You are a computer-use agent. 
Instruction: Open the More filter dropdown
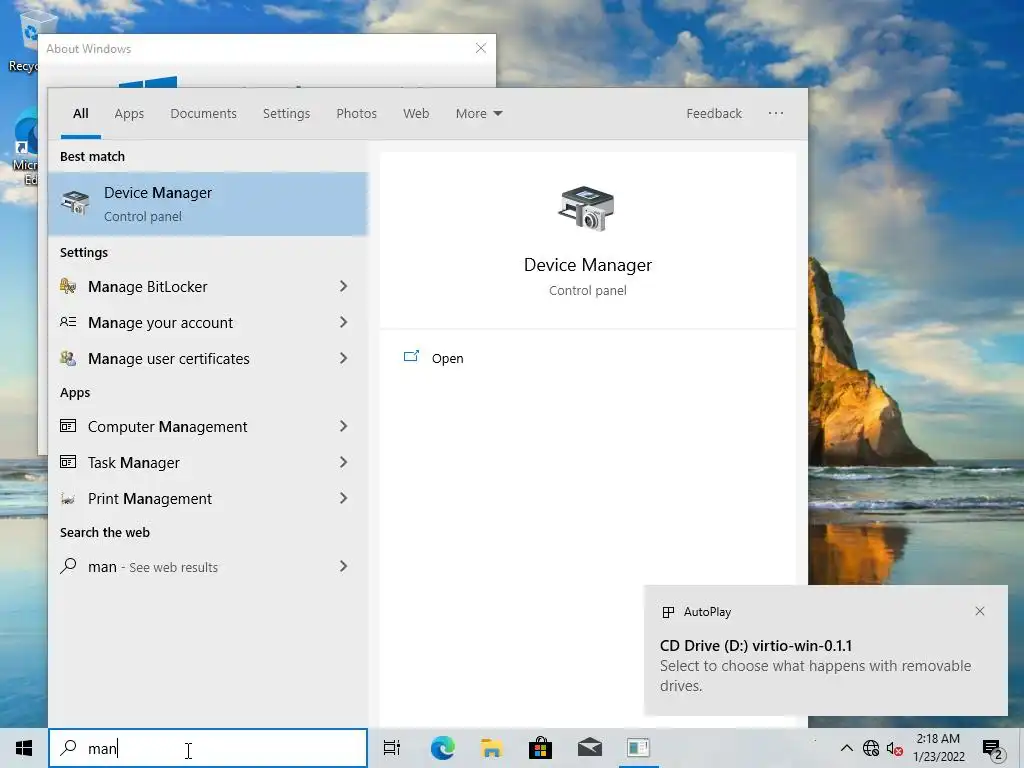tap(479, 114)
